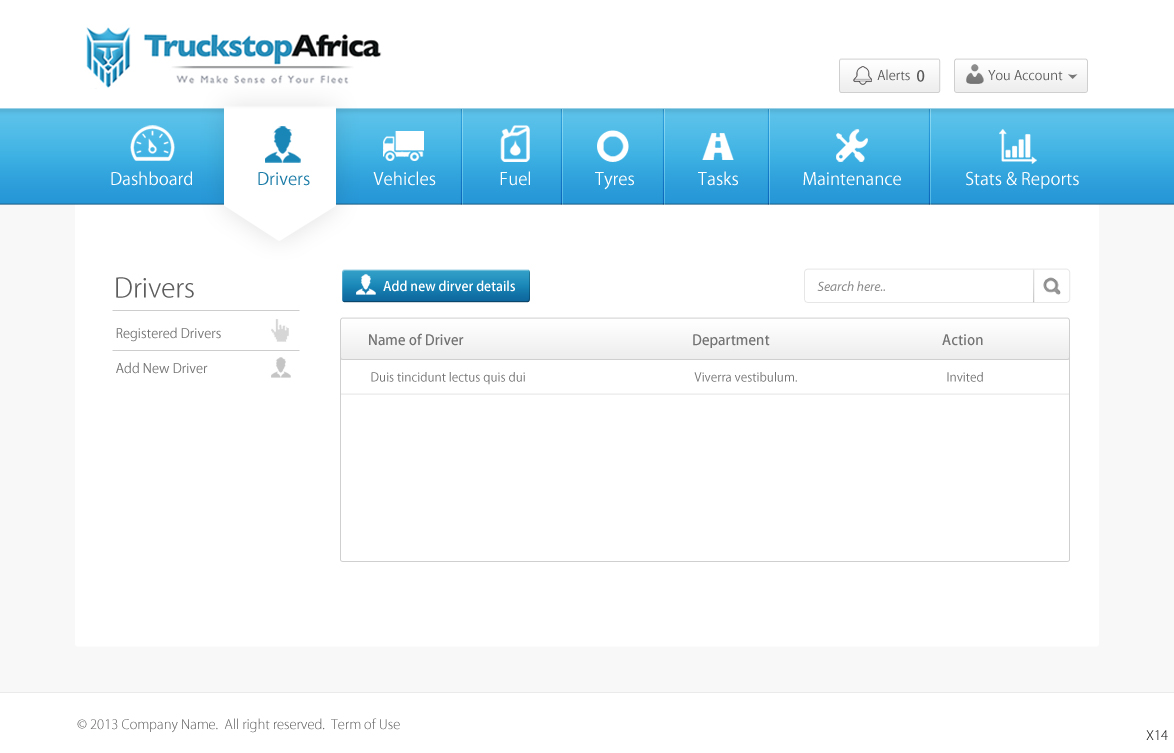Click the person icon beside Add New Driver

click(281, 368)
